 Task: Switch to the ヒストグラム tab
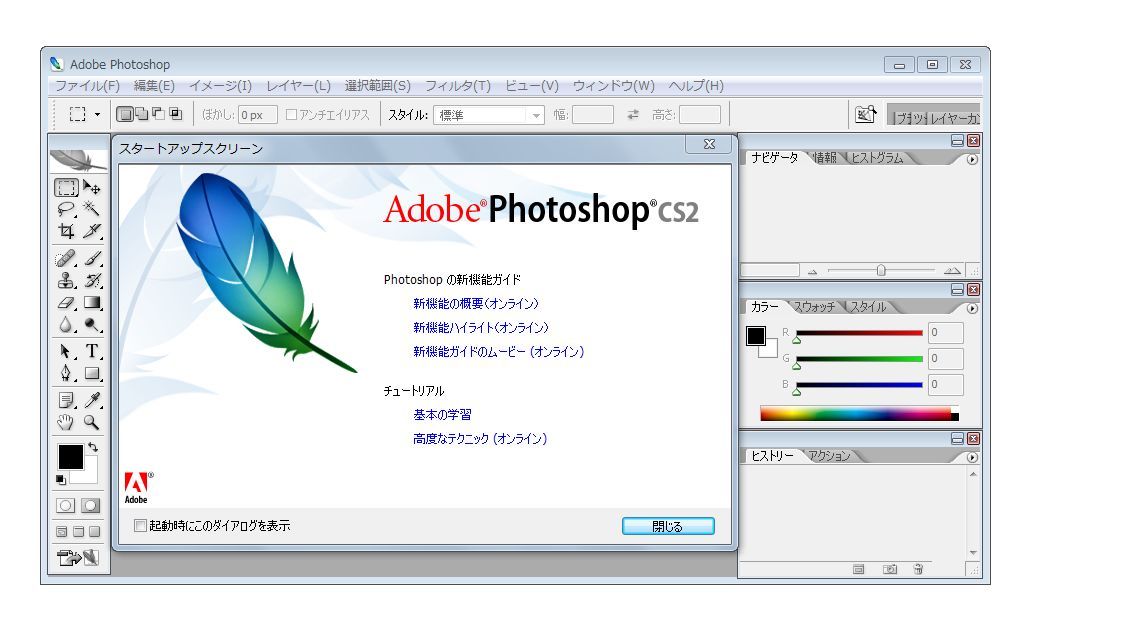click(877, 158)
